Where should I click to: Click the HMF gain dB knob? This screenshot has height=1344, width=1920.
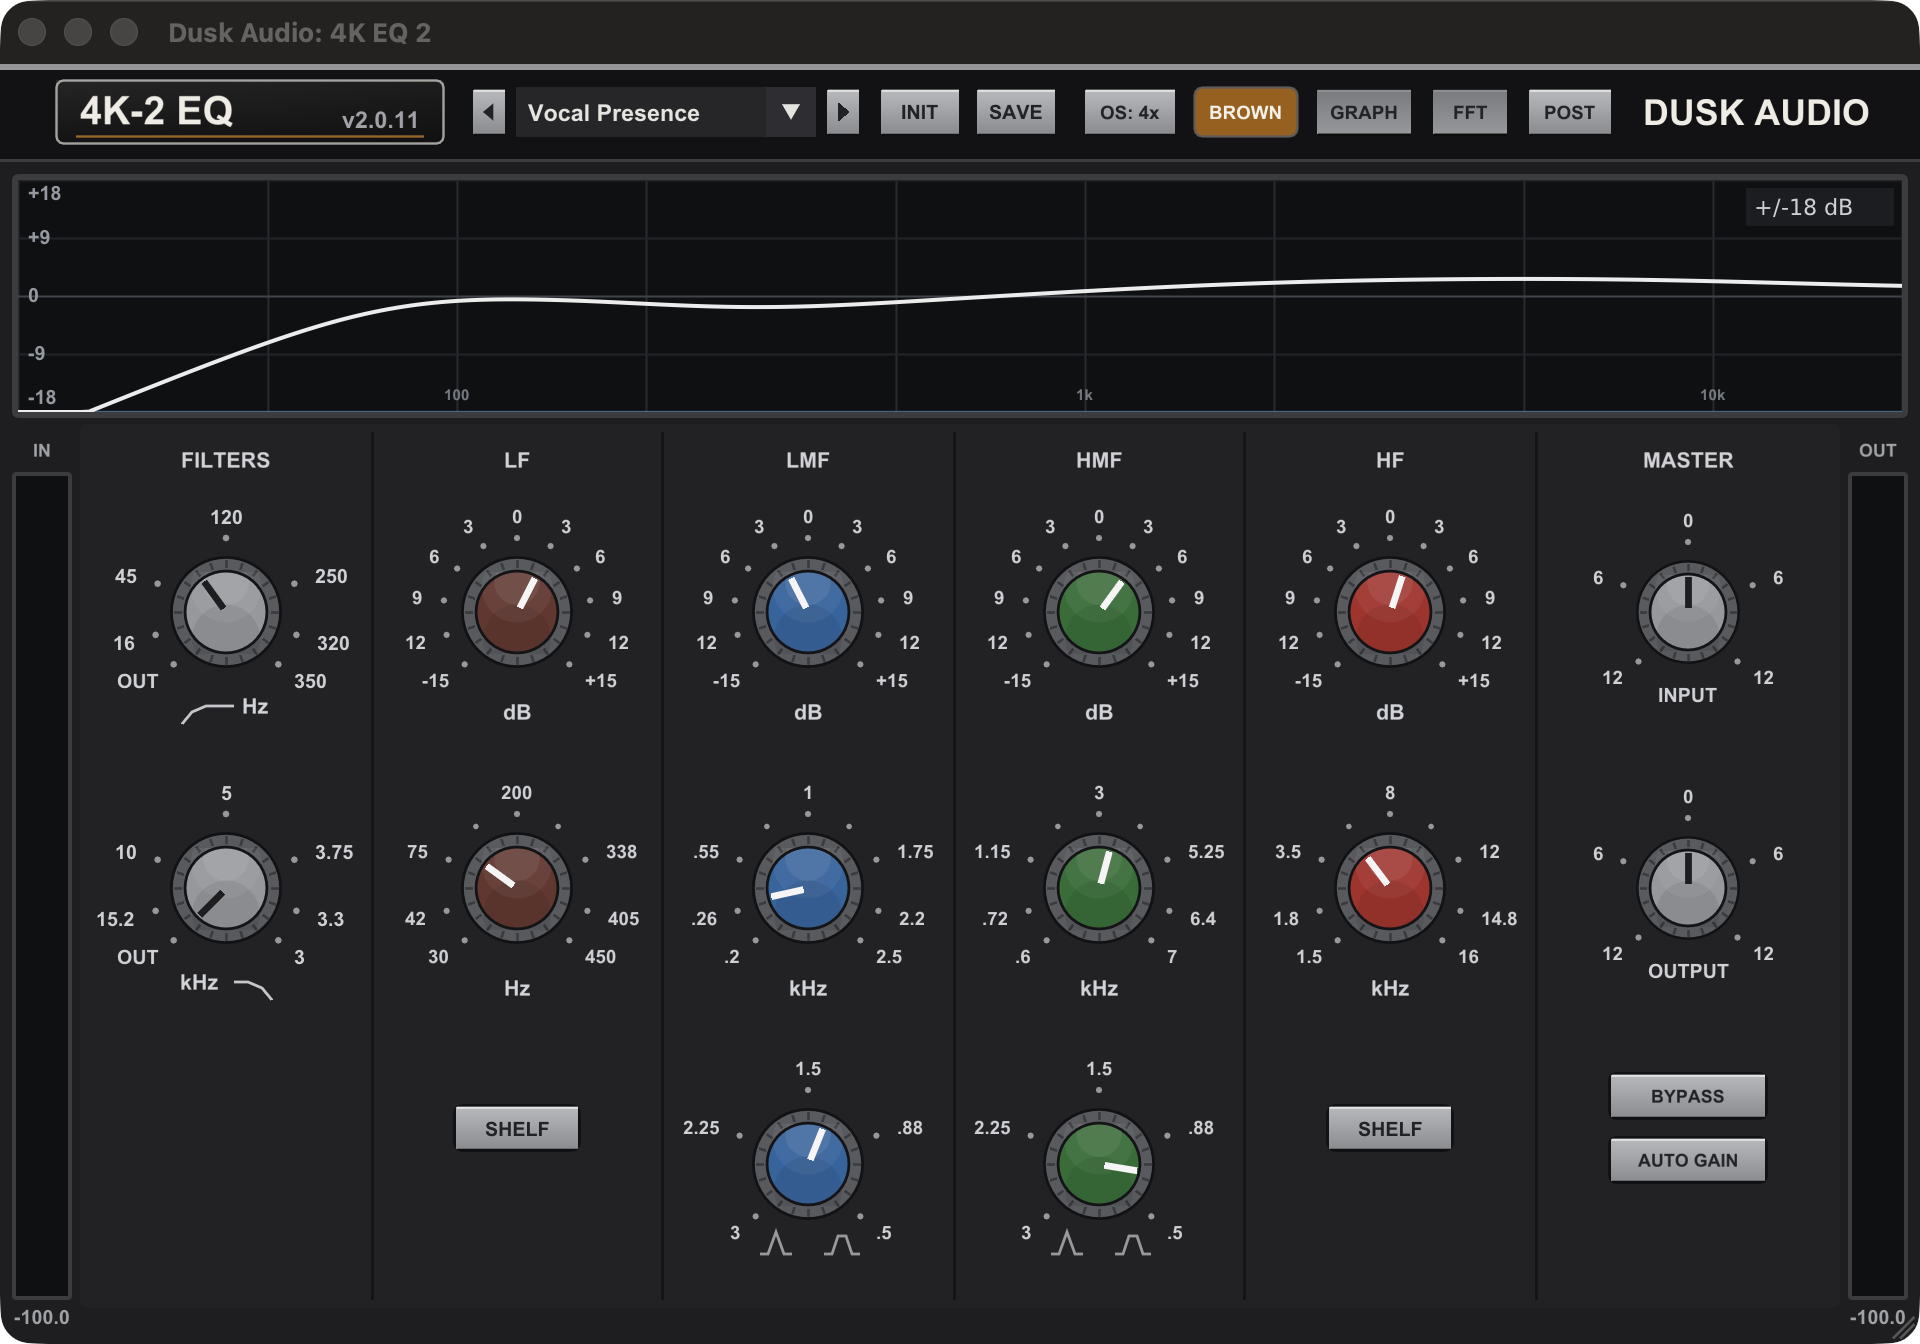pyautogui.click(x=1099, y=612)
